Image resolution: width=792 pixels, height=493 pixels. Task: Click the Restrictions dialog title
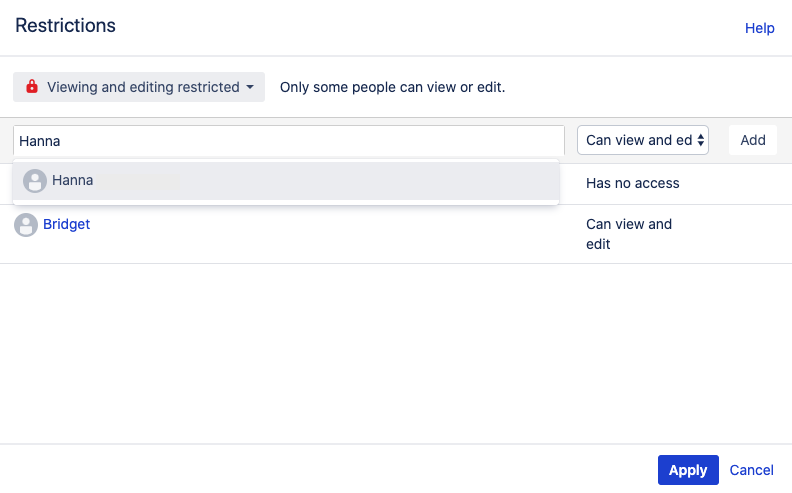(x=65, y=25)
